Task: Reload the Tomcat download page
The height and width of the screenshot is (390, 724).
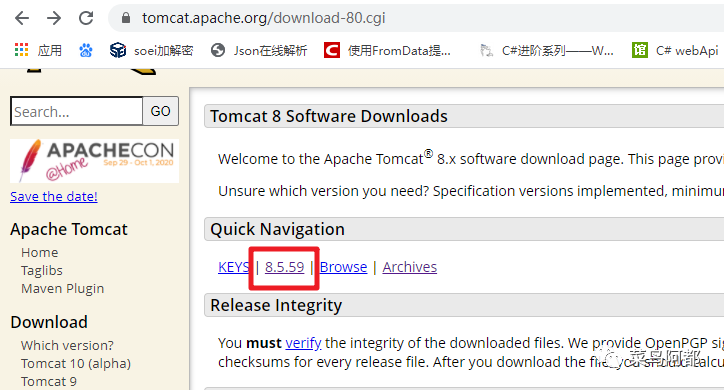Action: tap(86, 18)
